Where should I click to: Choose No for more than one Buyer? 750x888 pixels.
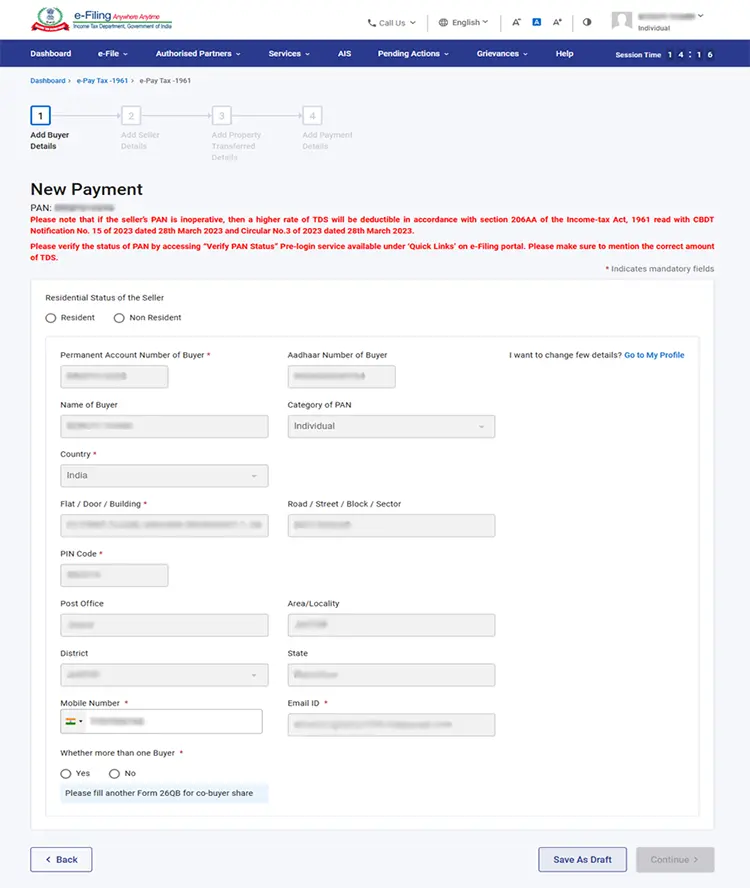[x=114, y=774]
